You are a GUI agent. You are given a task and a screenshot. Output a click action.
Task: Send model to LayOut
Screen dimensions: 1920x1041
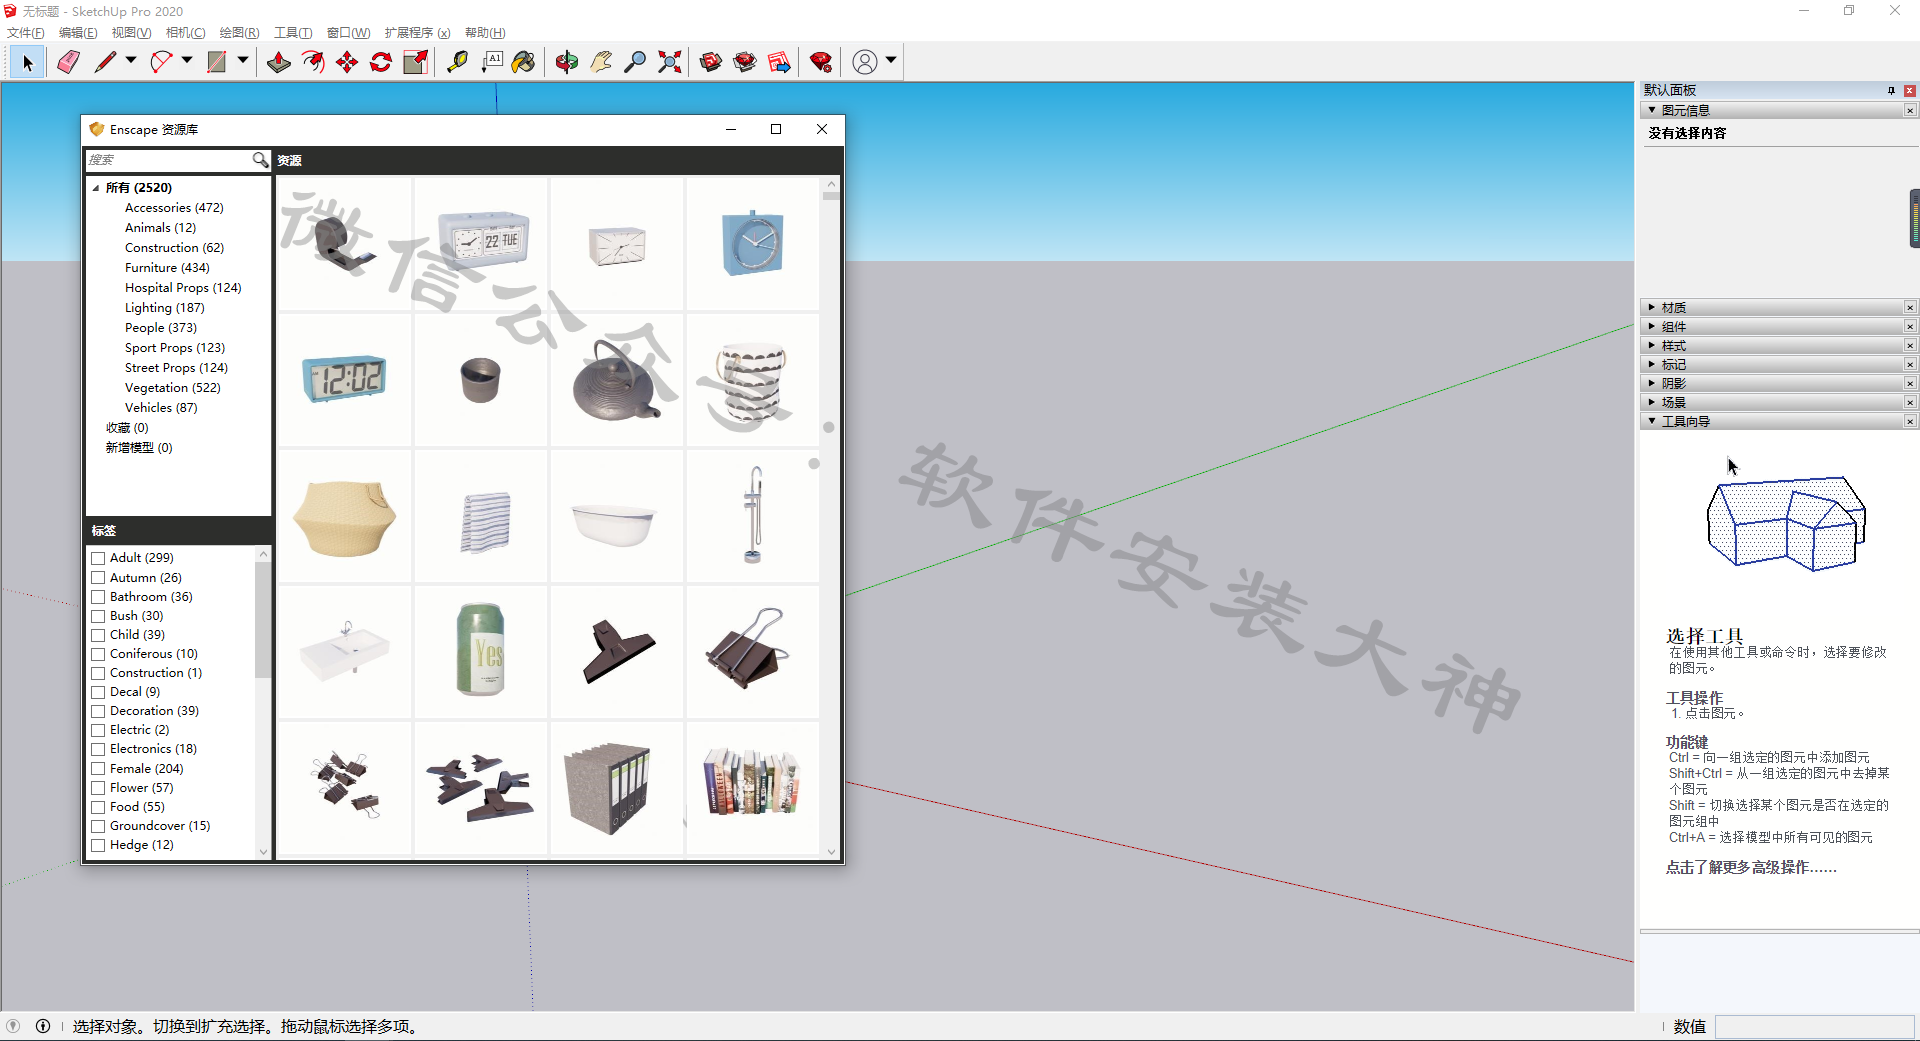(779, 62)
